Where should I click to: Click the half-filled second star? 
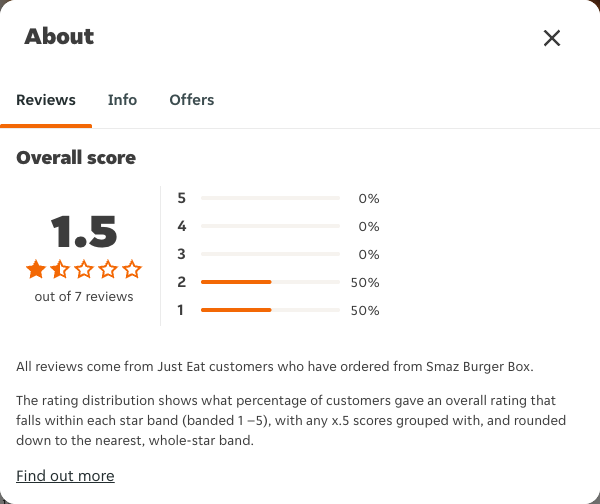(60, 269)
